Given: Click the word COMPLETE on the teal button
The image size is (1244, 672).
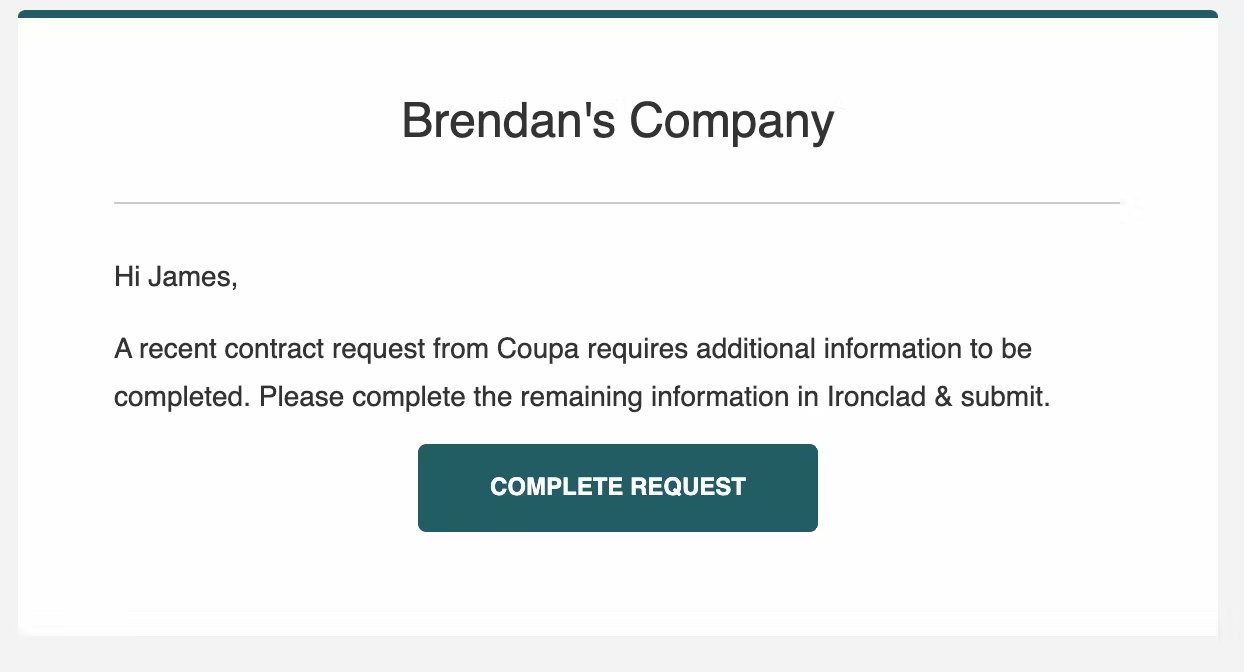Looking at the screenshot, I should click(x=556, y=487).
